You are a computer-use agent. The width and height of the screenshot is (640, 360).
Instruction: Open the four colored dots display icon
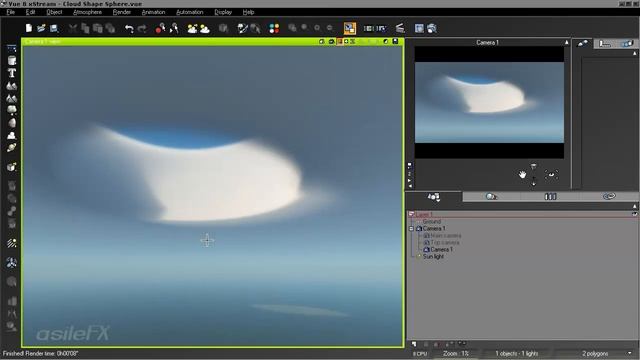click(x=274, y=28)
